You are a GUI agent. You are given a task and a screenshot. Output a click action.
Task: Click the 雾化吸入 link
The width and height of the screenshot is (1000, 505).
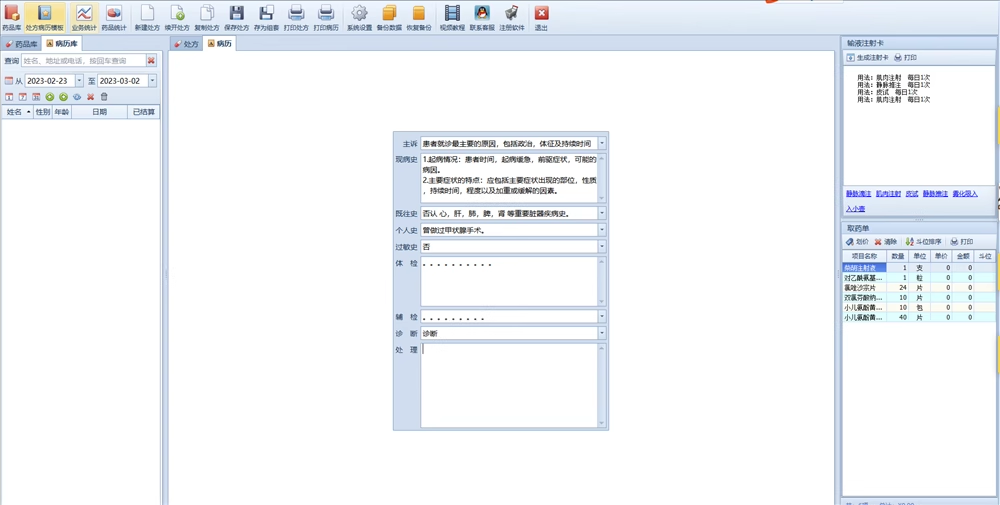[x=965, y=193]
